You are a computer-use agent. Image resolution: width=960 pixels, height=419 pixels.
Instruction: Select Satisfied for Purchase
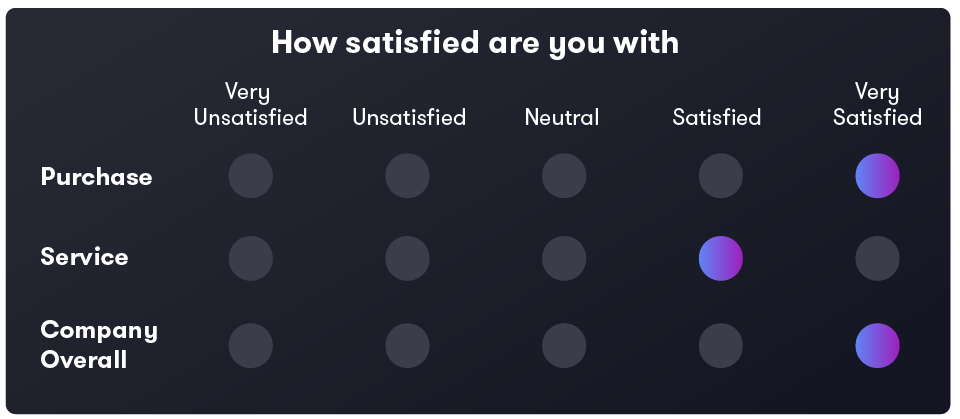click(721, 176)
